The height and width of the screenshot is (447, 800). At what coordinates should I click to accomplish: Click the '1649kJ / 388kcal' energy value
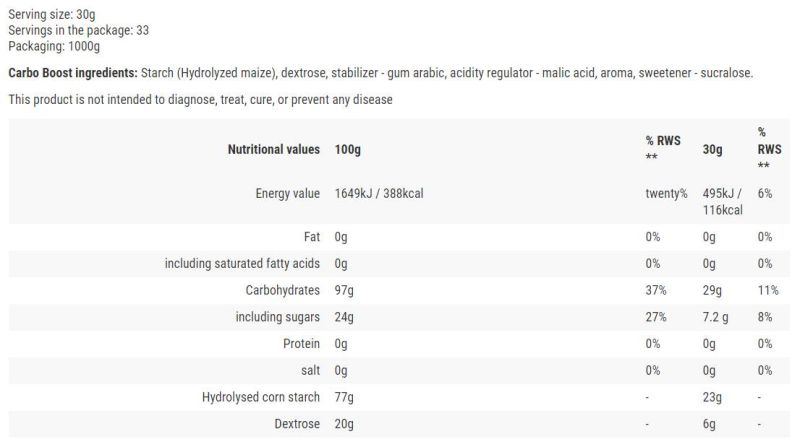click(x=379, y=193)
